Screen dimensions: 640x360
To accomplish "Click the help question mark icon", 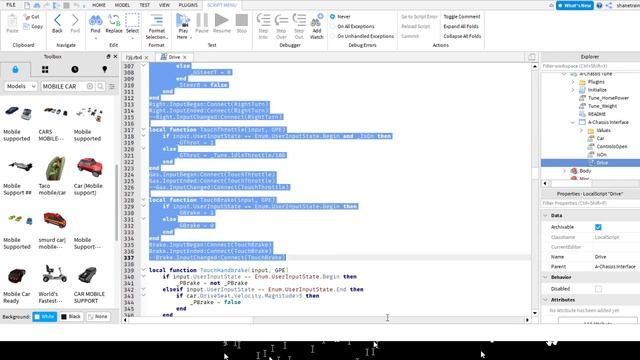I will click(x=599, y=5).
